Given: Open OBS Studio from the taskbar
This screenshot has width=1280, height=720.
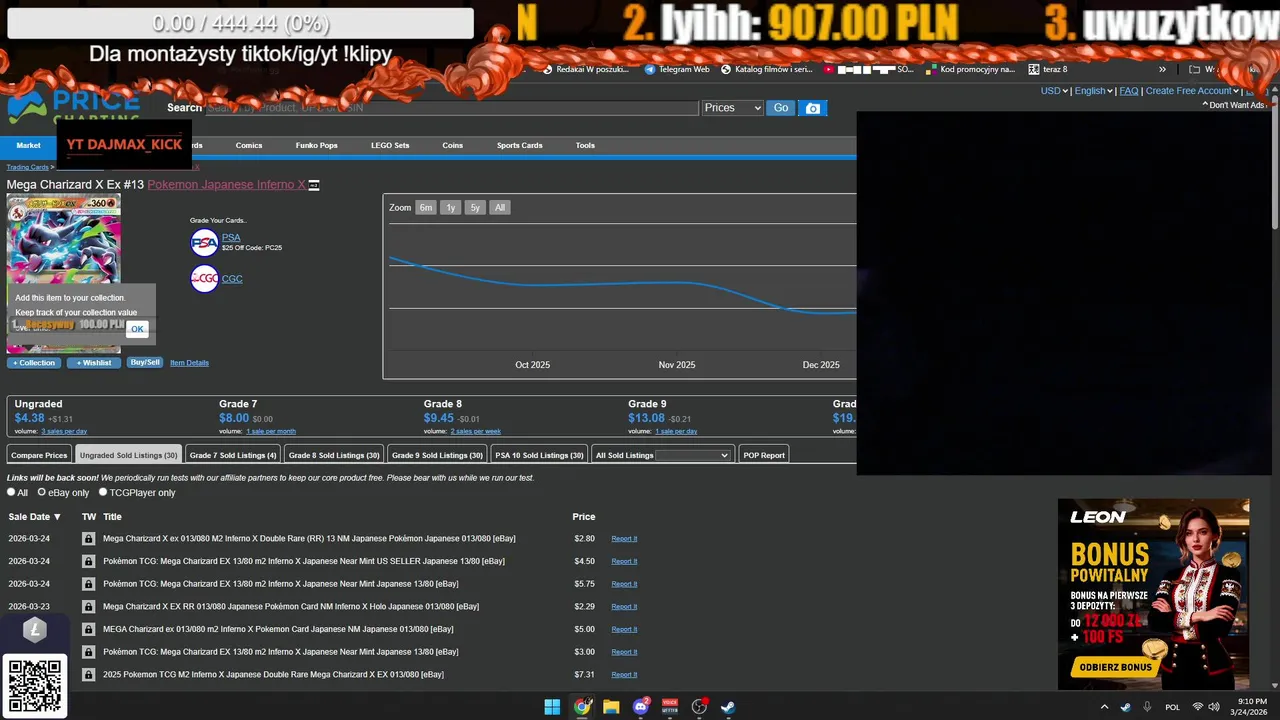Looking at the screenshot, I should [x=700, y=707].
